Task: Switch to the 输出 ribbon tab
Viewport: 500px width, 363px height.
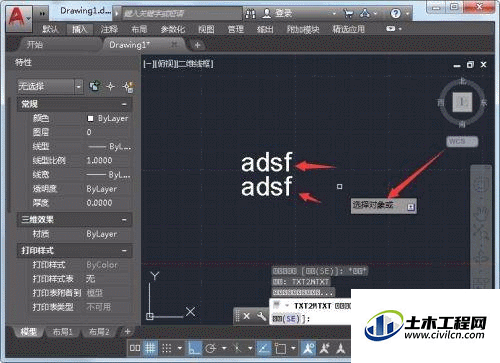Action: 265,29
